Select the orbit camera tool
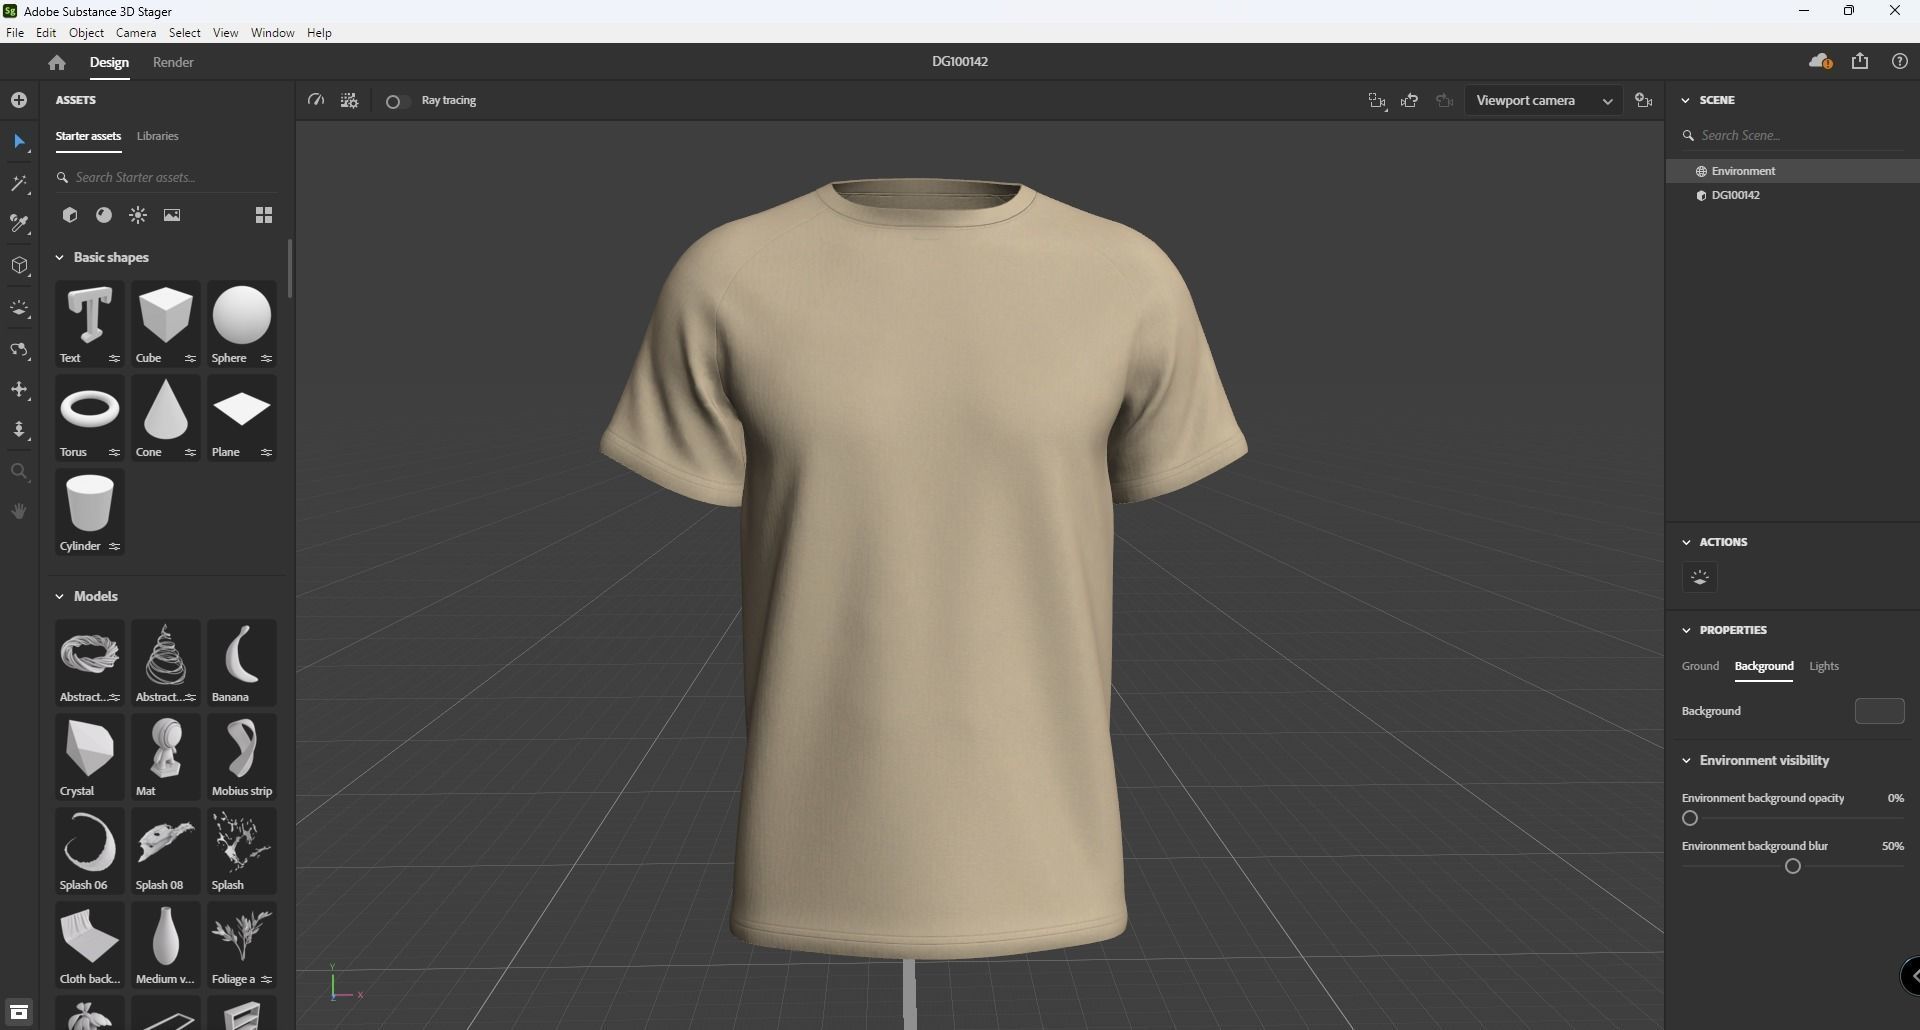Viewport: 1920px width, 1030px height. point(19,350)
